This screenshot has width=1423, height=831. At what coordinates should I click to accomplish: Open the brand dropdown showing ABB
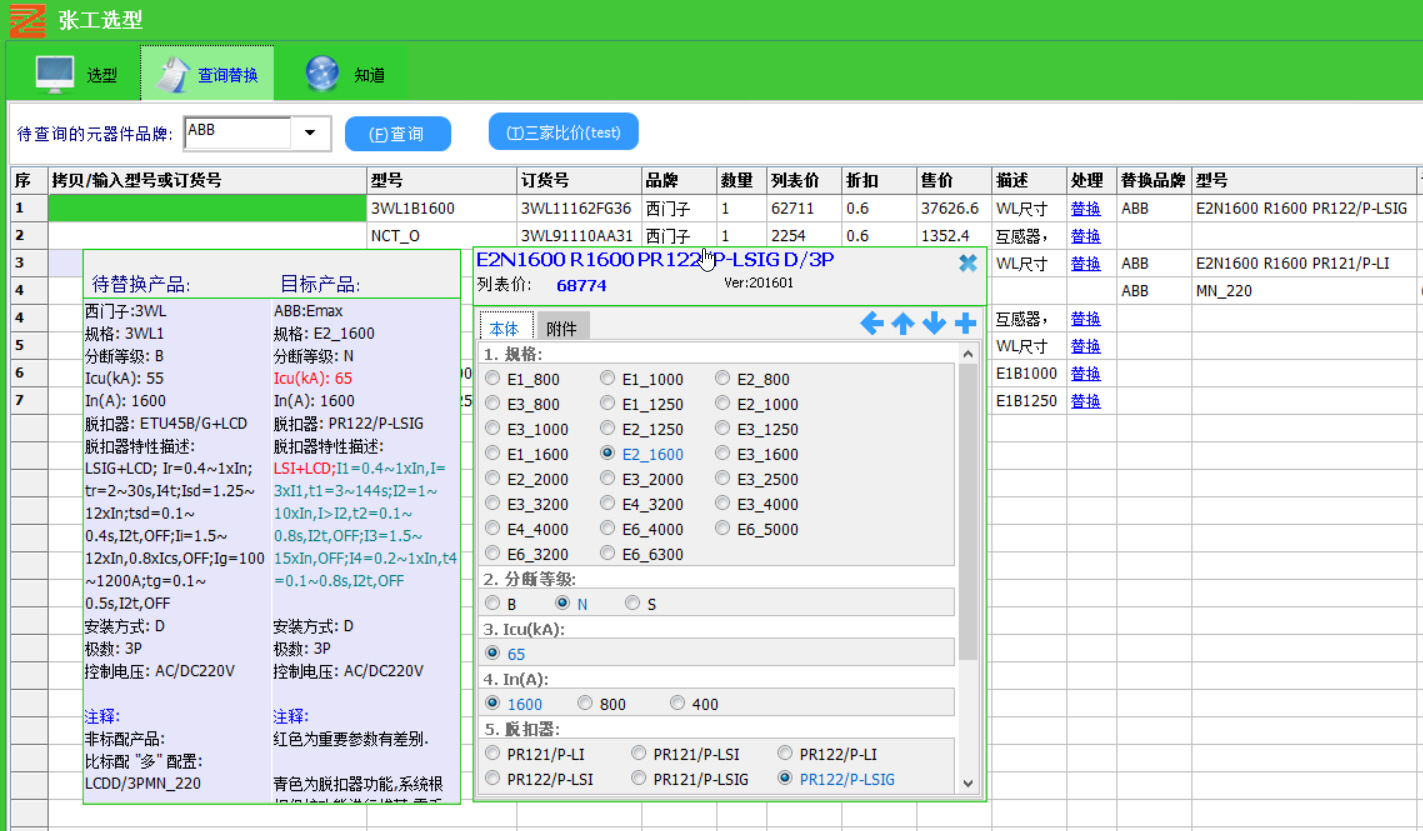pyautogui.click(x=310, y=133)
